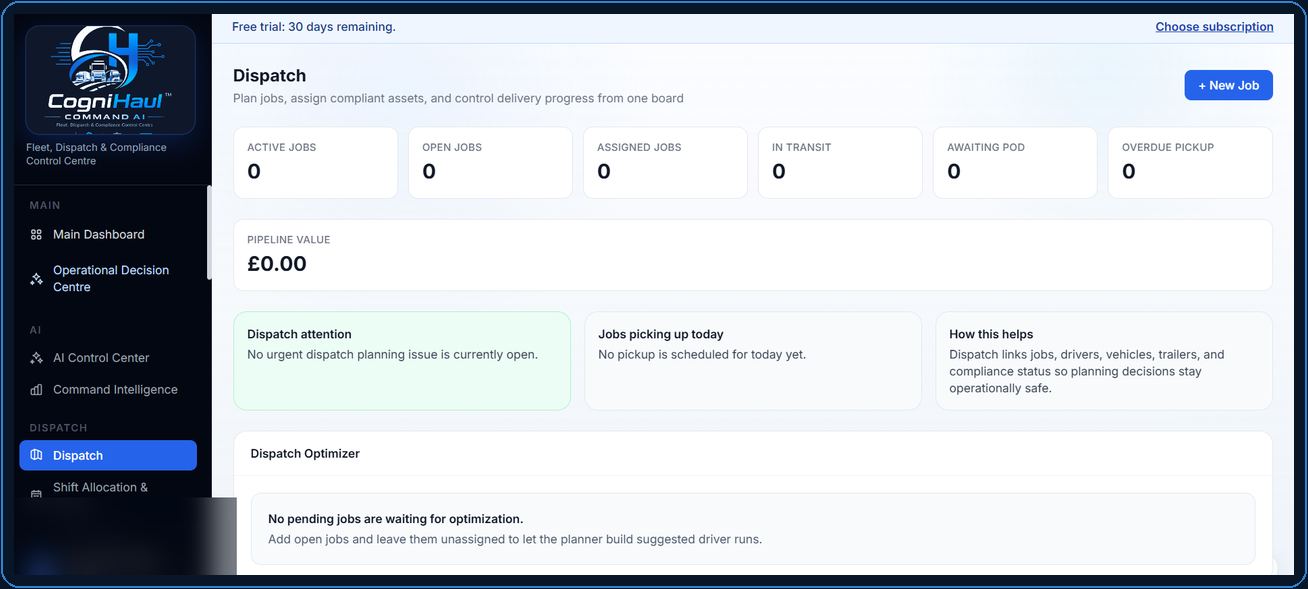1308x589 pixels.
Task: Select the Open Jobs stat card
Action: [490, 162]
